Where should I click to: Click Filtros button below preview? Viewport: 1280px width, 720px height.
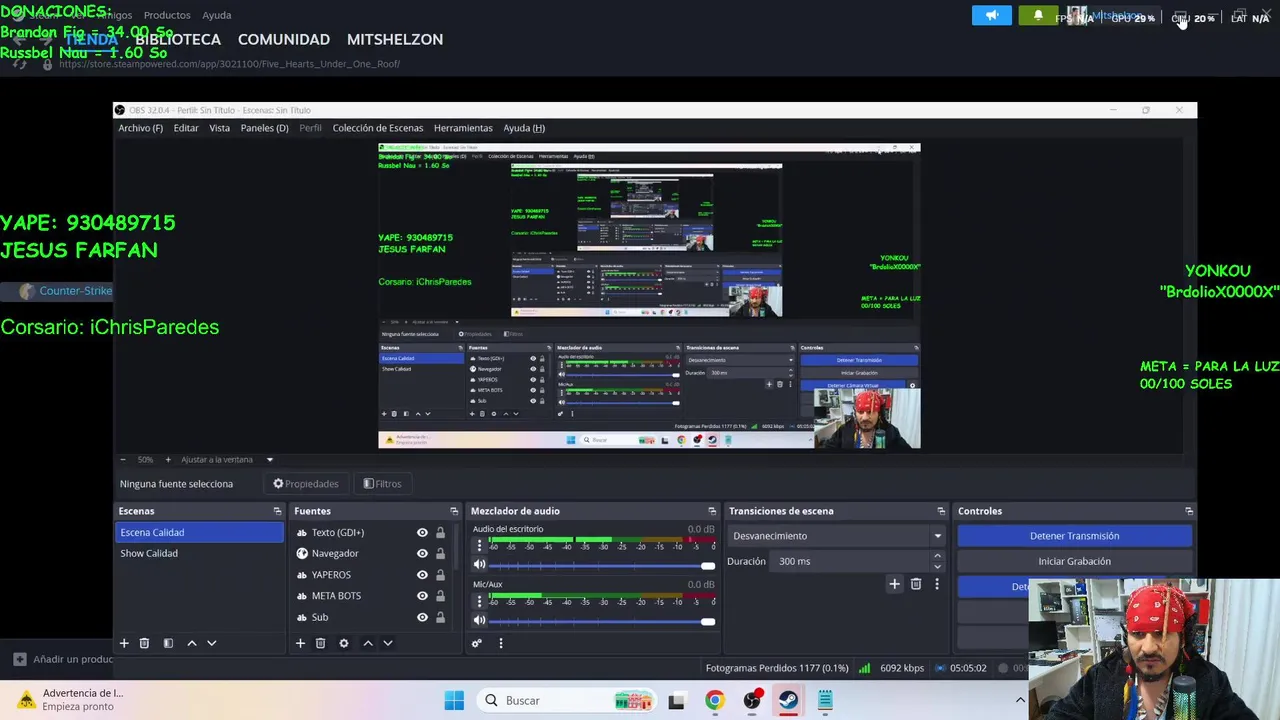pyautogui.click(x=382, y=484)
